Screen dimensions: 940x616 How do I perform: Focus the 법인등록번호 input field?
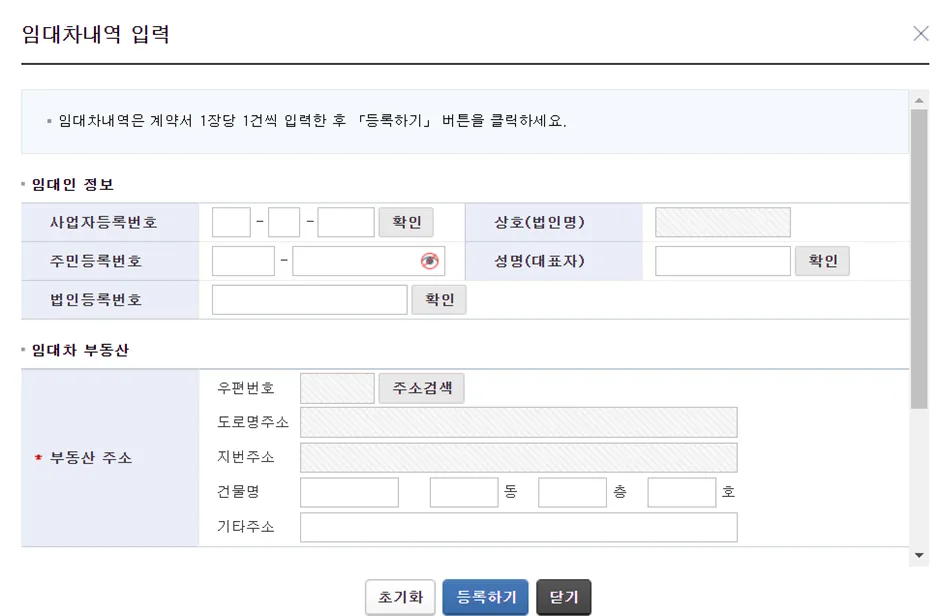tap(309, 300)
